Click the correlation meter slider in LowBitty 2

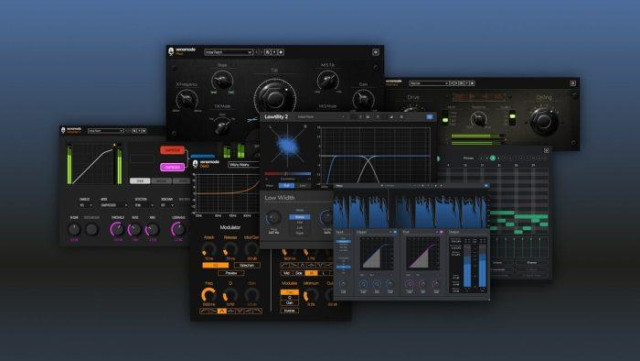[x=288, y=174]
